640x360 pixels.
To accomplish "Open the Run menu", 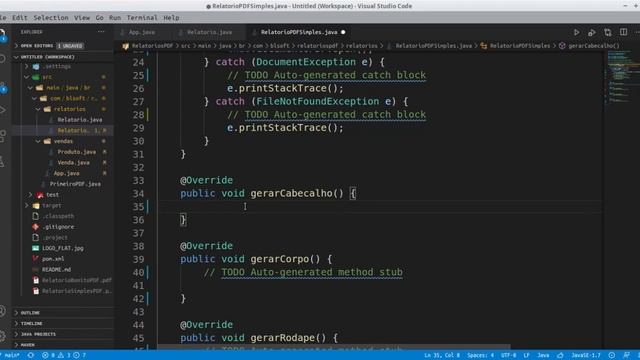I will click(115, 18).
